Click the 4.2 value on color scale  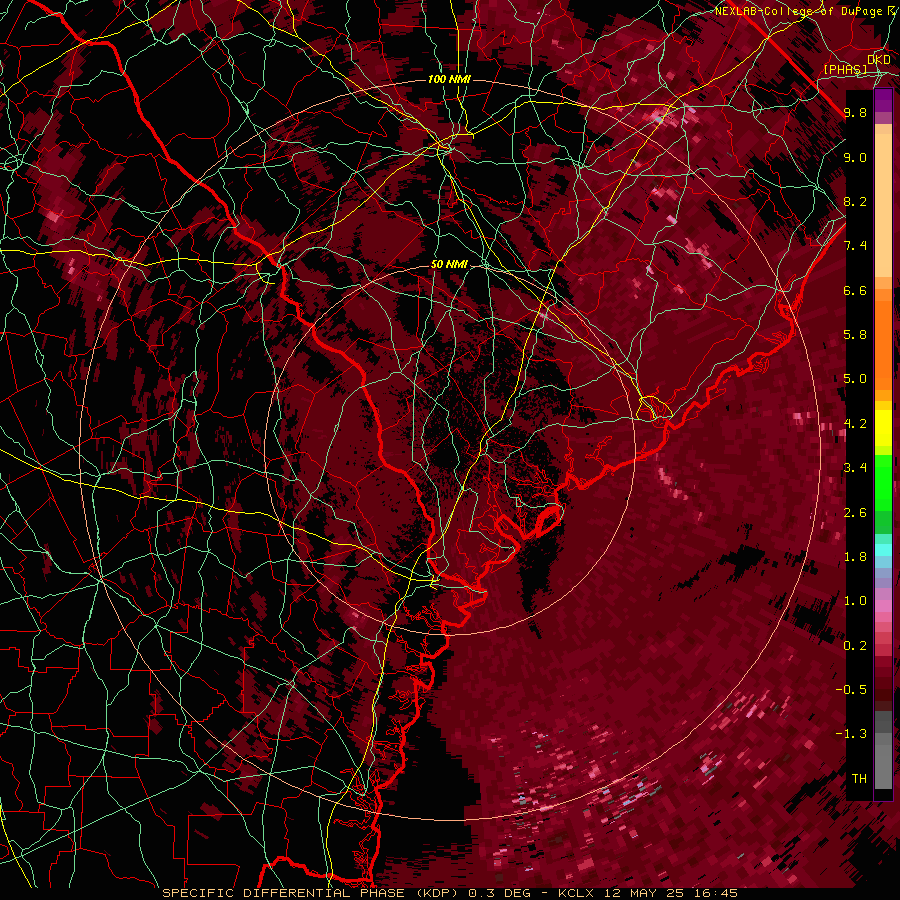pos(855,424)
